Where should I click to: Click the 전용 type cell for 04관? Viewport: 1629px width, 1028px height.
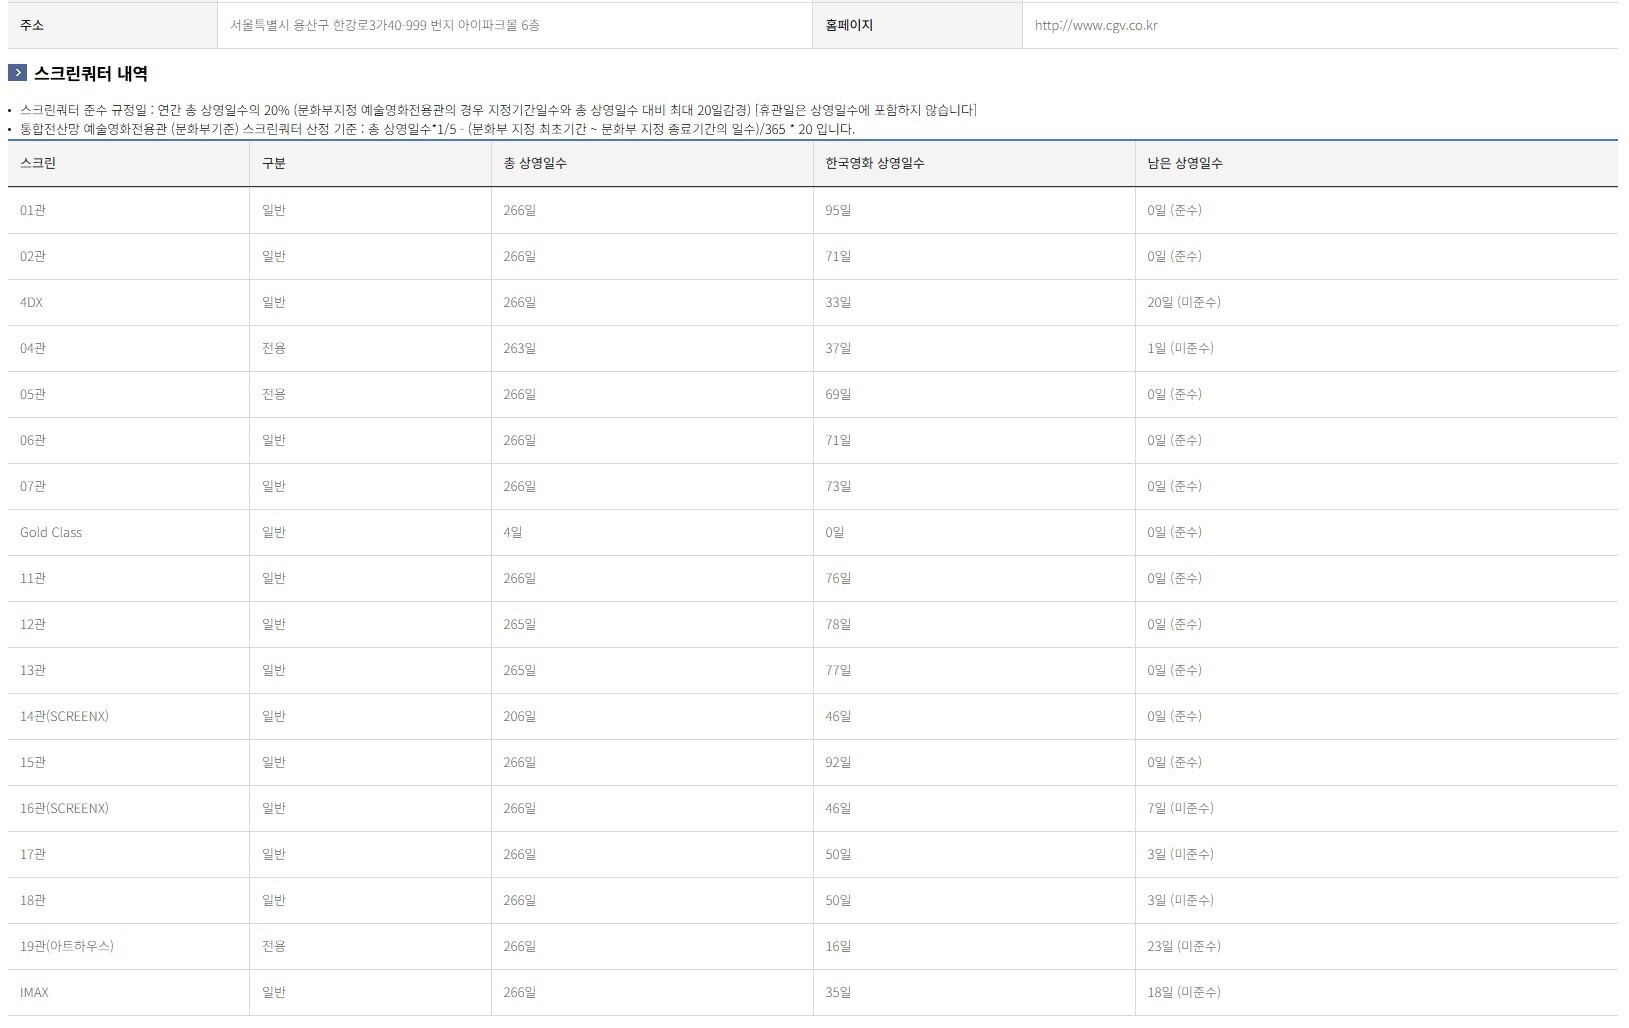click(274, 348)
